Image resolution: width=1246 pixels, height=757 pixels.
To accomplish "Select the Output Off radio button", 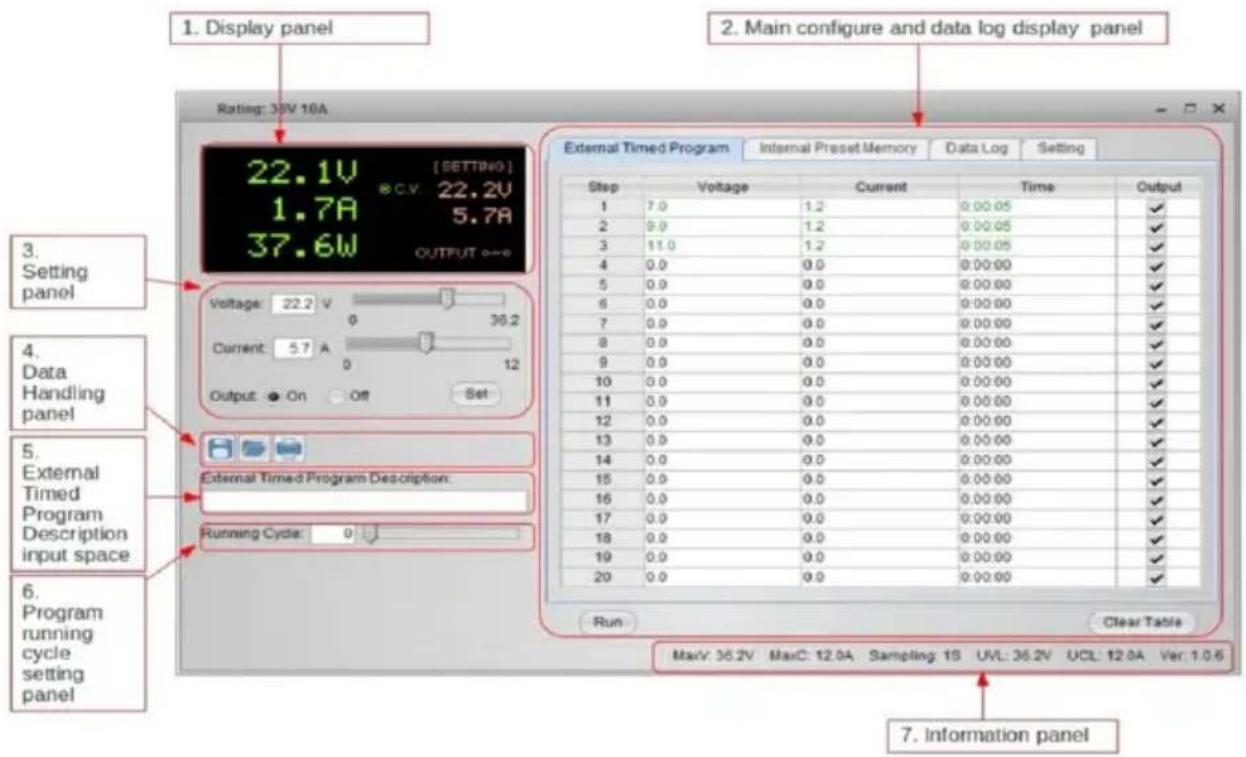I will click(x=338, y=395).
